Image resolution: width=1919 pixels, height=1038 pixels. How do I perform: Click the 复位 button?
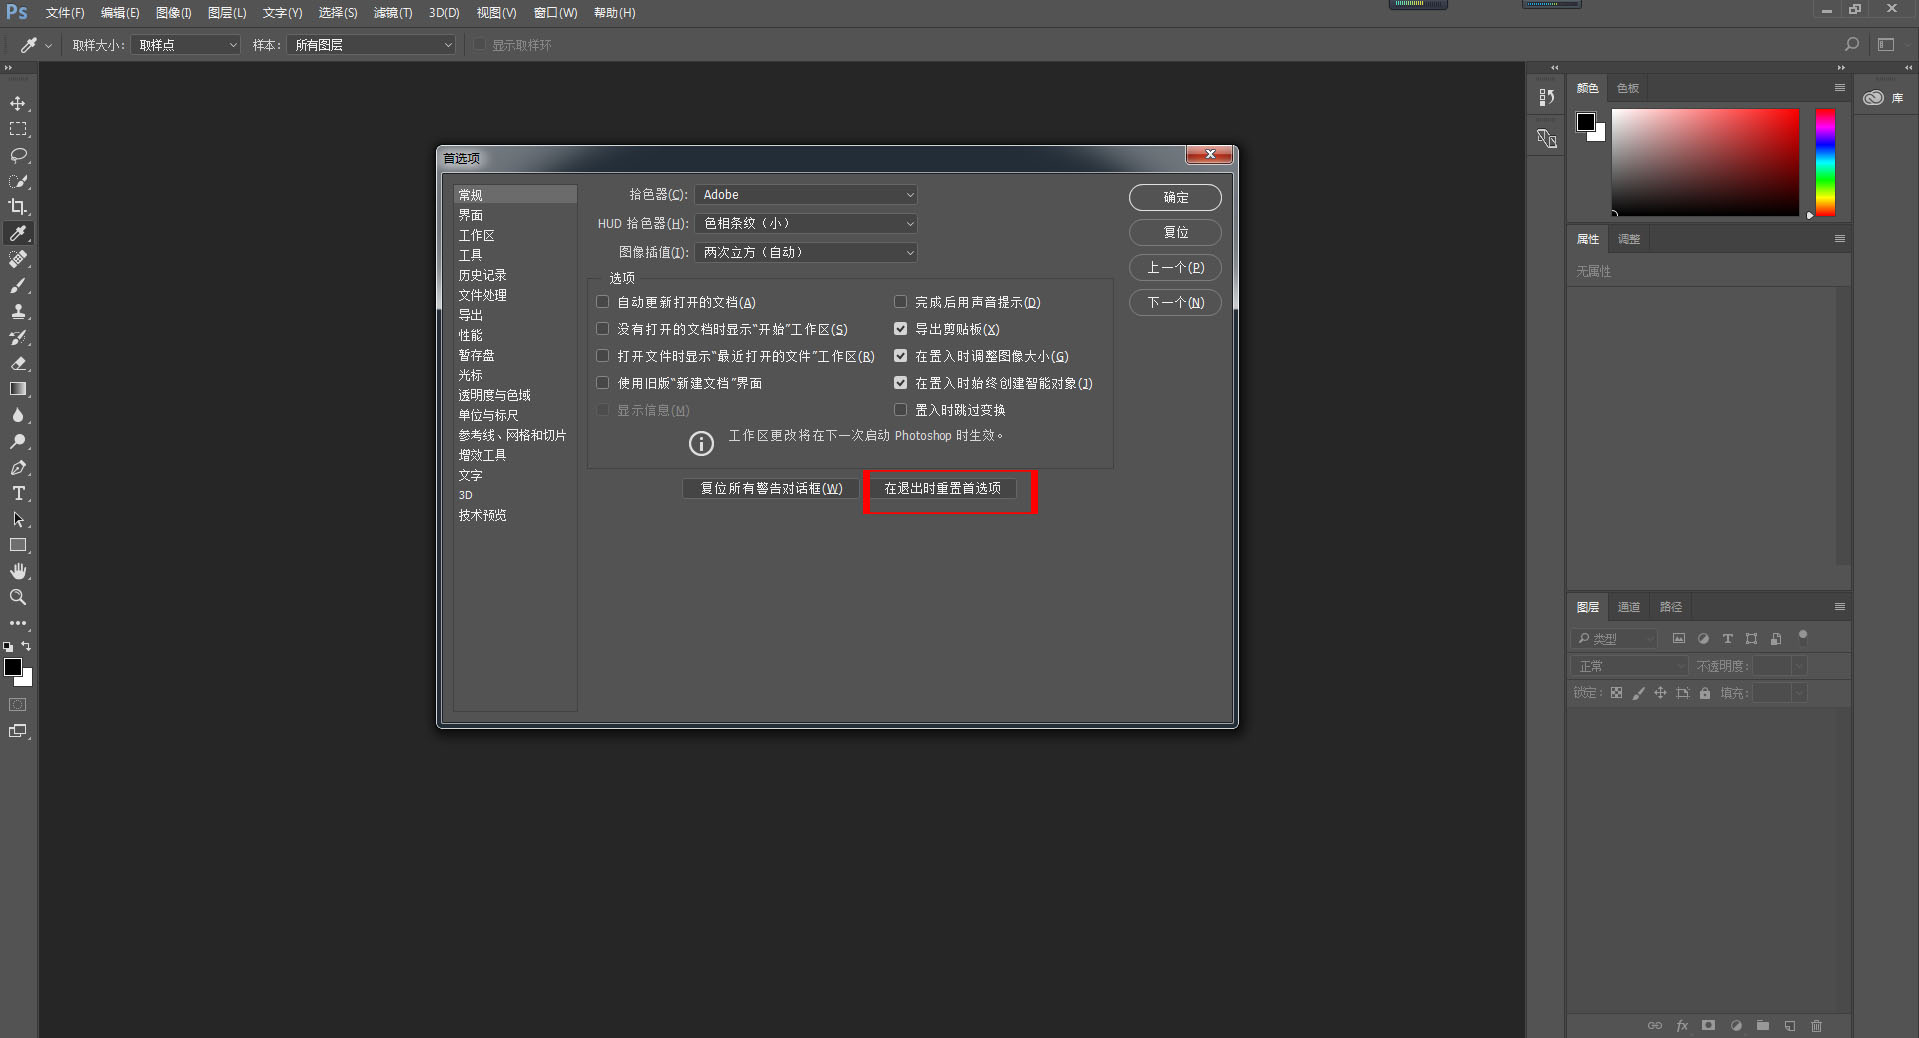click(1175, 232)
